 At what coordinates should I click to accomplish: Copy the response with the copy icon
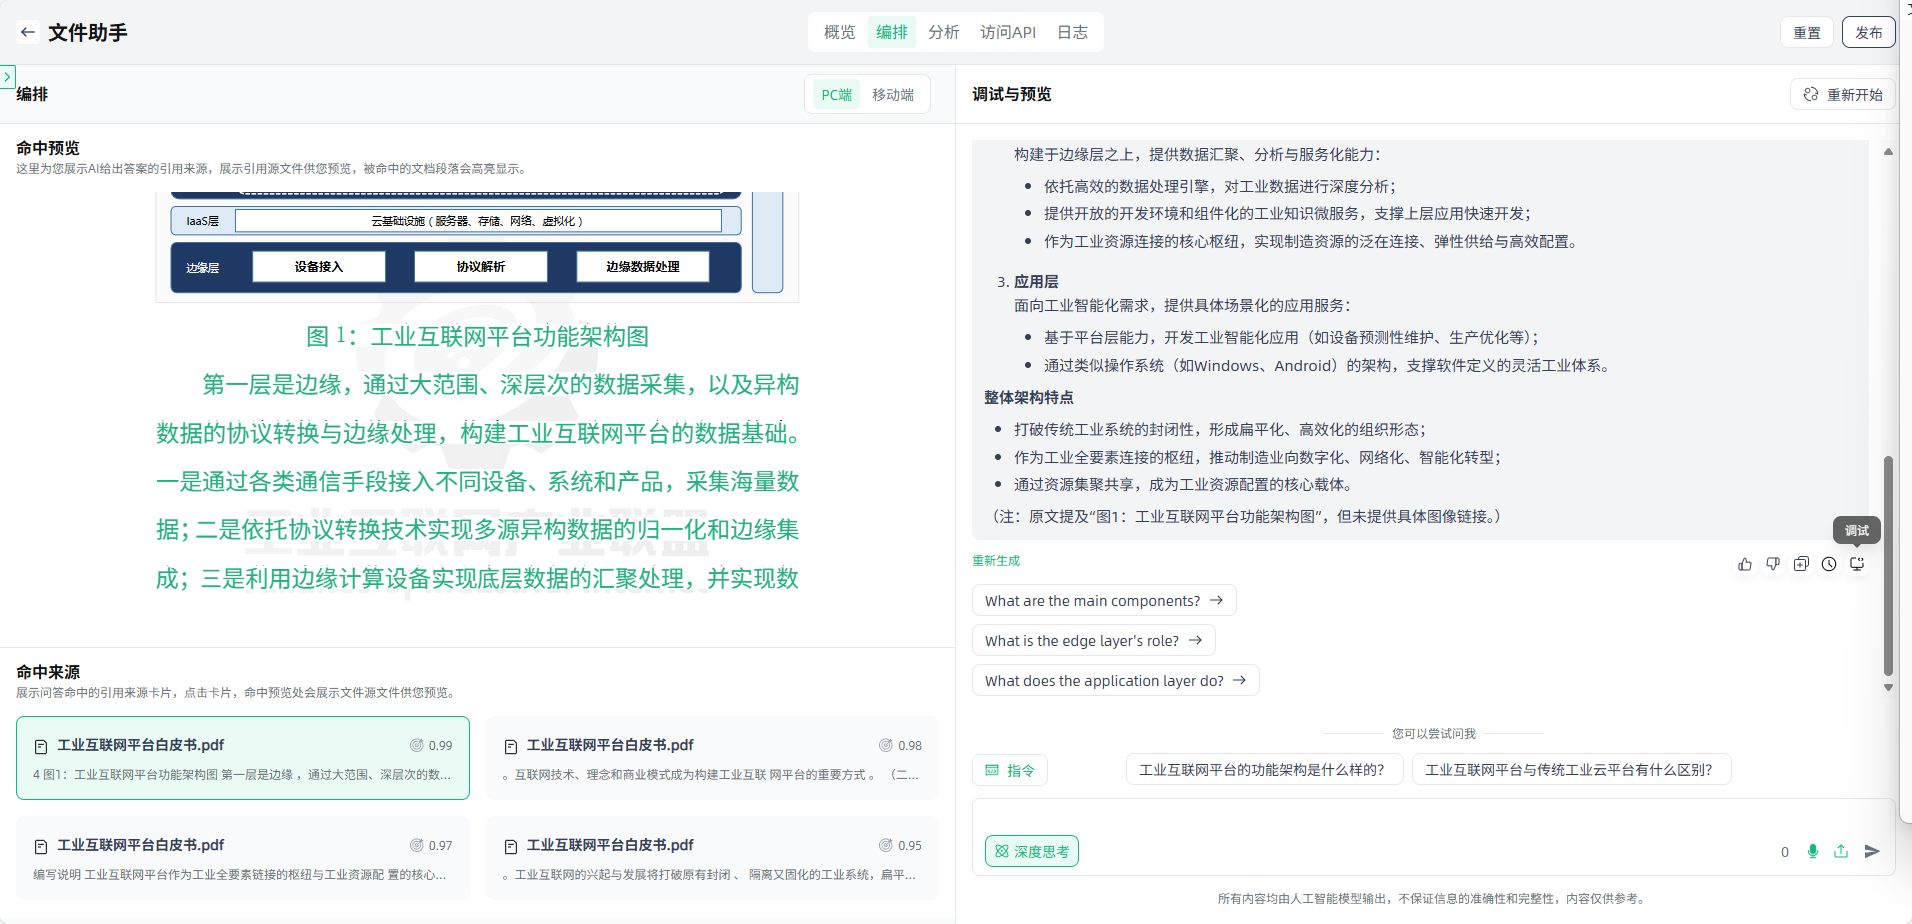pos(1801,564)
